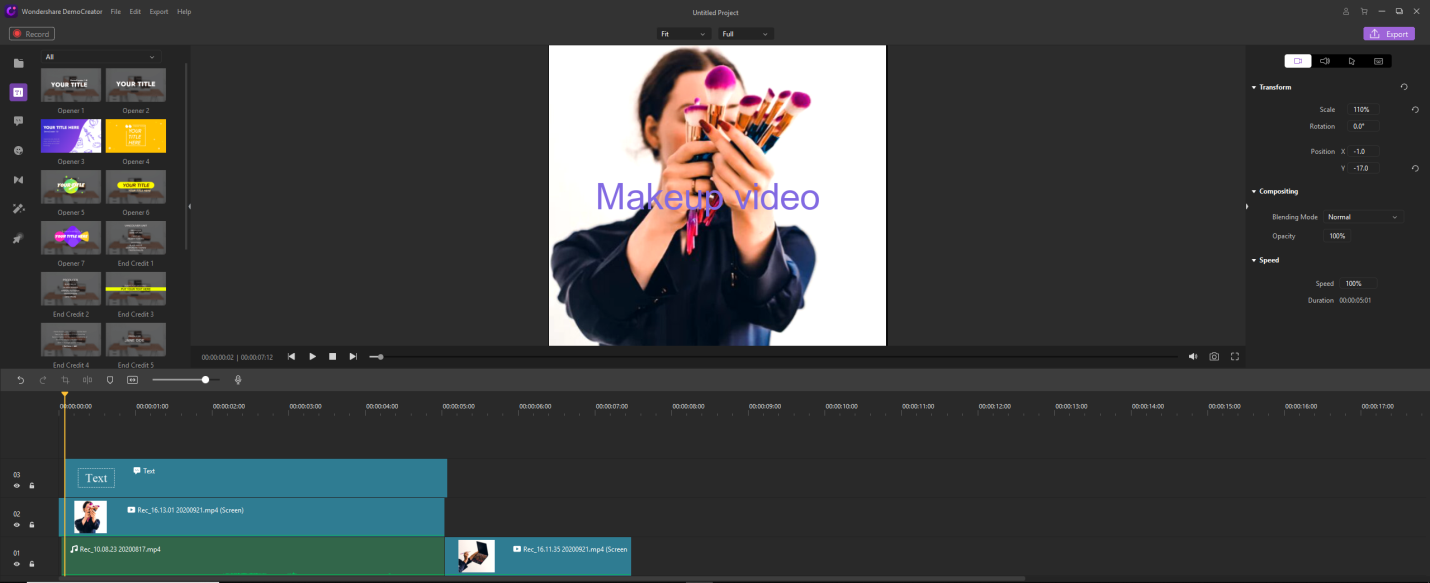Lock track 03
The image size is (1430, 583).
[x=32, y=486]
